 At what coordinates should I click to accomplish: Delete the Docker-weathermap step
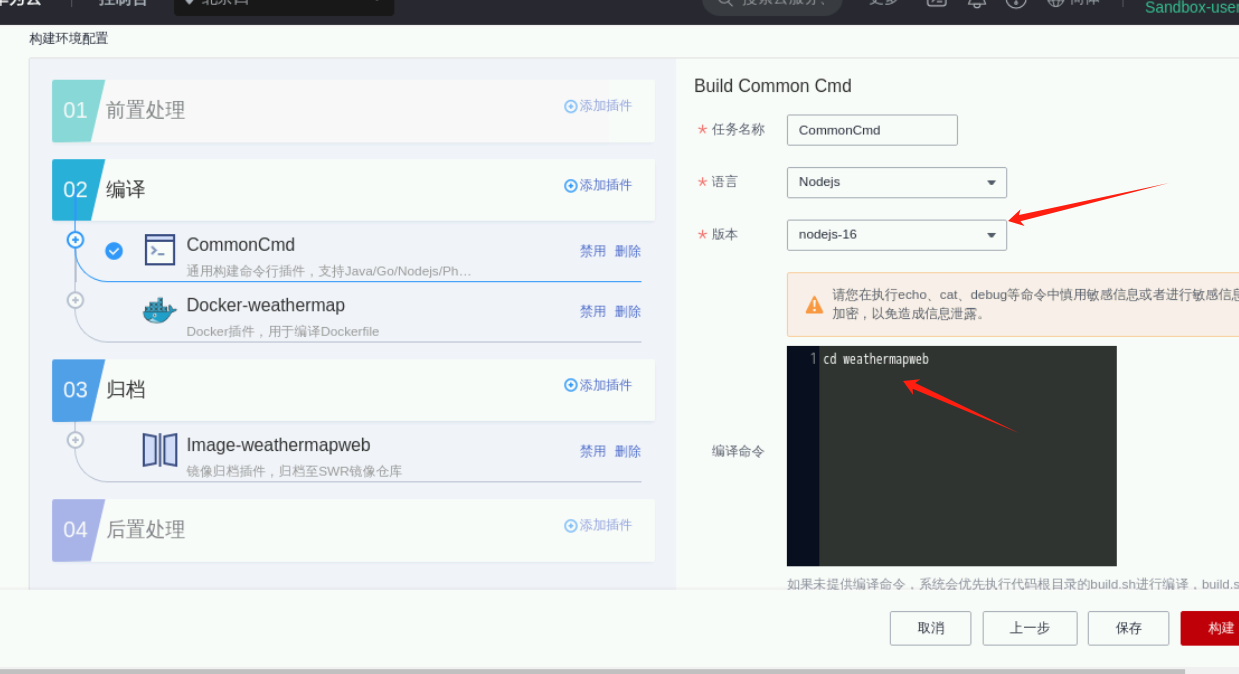(x=628, y=312)
